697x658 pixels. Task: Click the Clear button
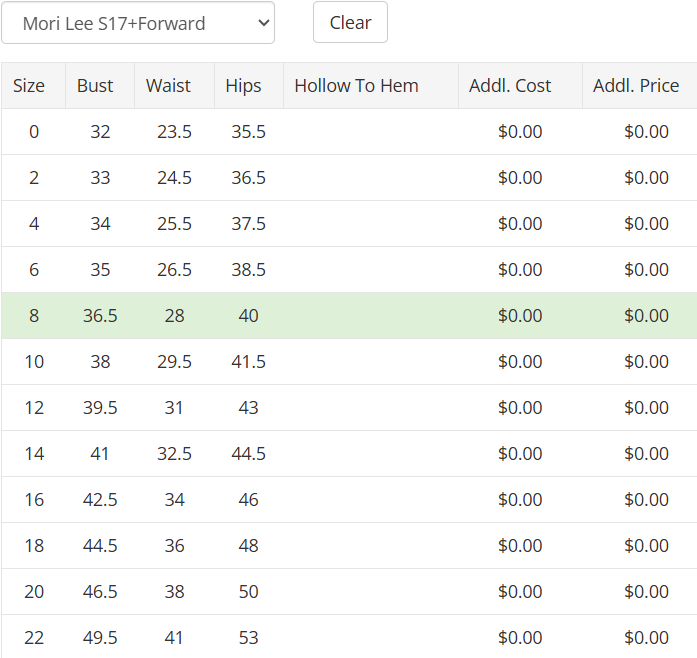click(350, 22)
